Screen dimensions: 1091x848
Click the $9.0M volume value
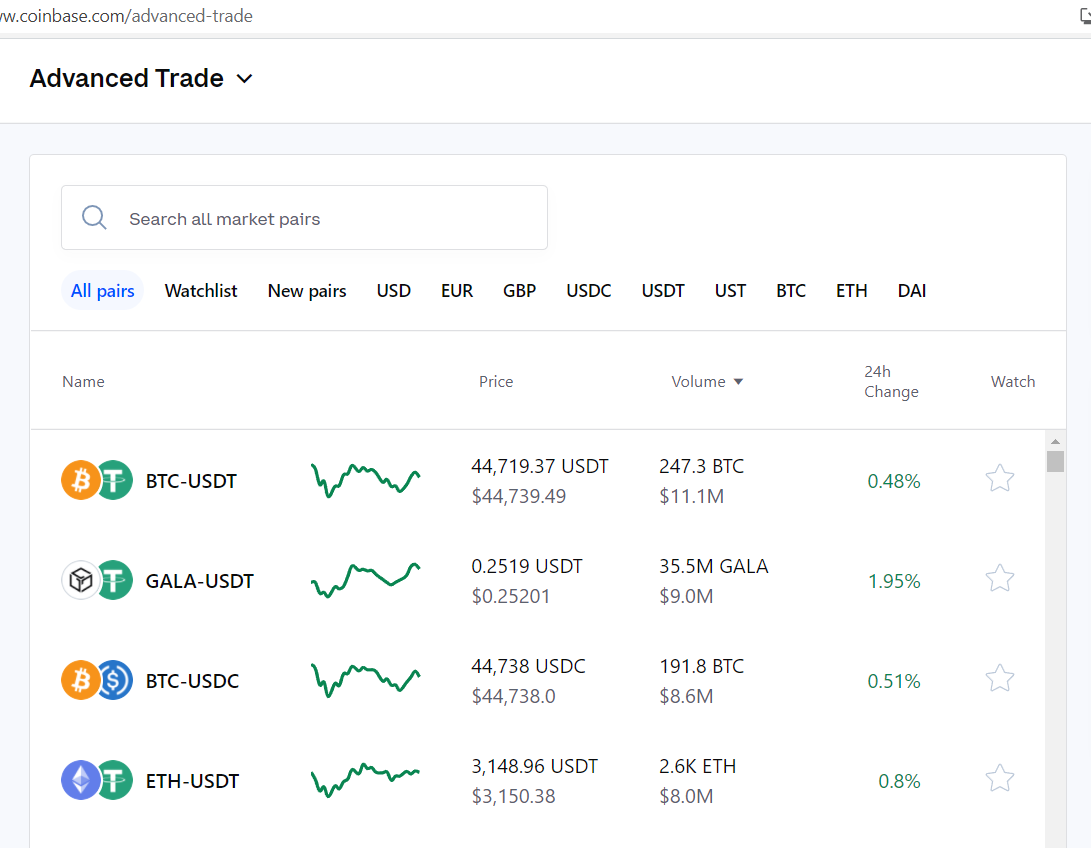pos(686,597)
